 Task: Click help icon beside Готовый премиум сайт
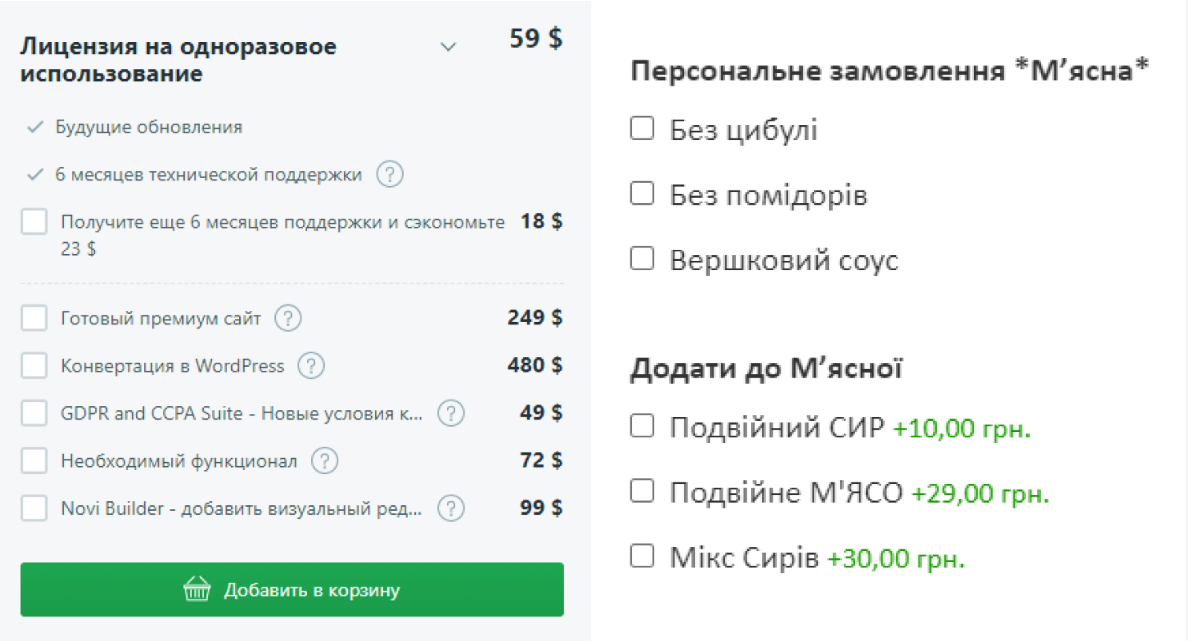pos(288,317)
